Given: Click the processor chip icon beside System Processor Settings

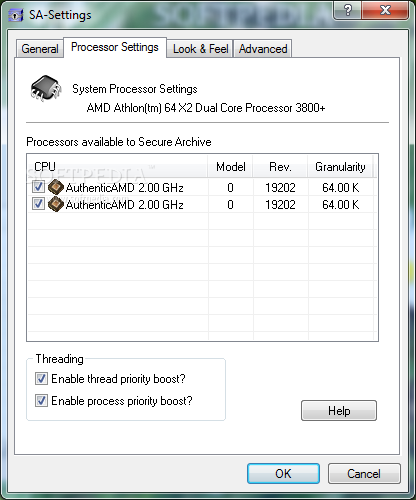Looking at the screenshot, I should pos(46,88).
